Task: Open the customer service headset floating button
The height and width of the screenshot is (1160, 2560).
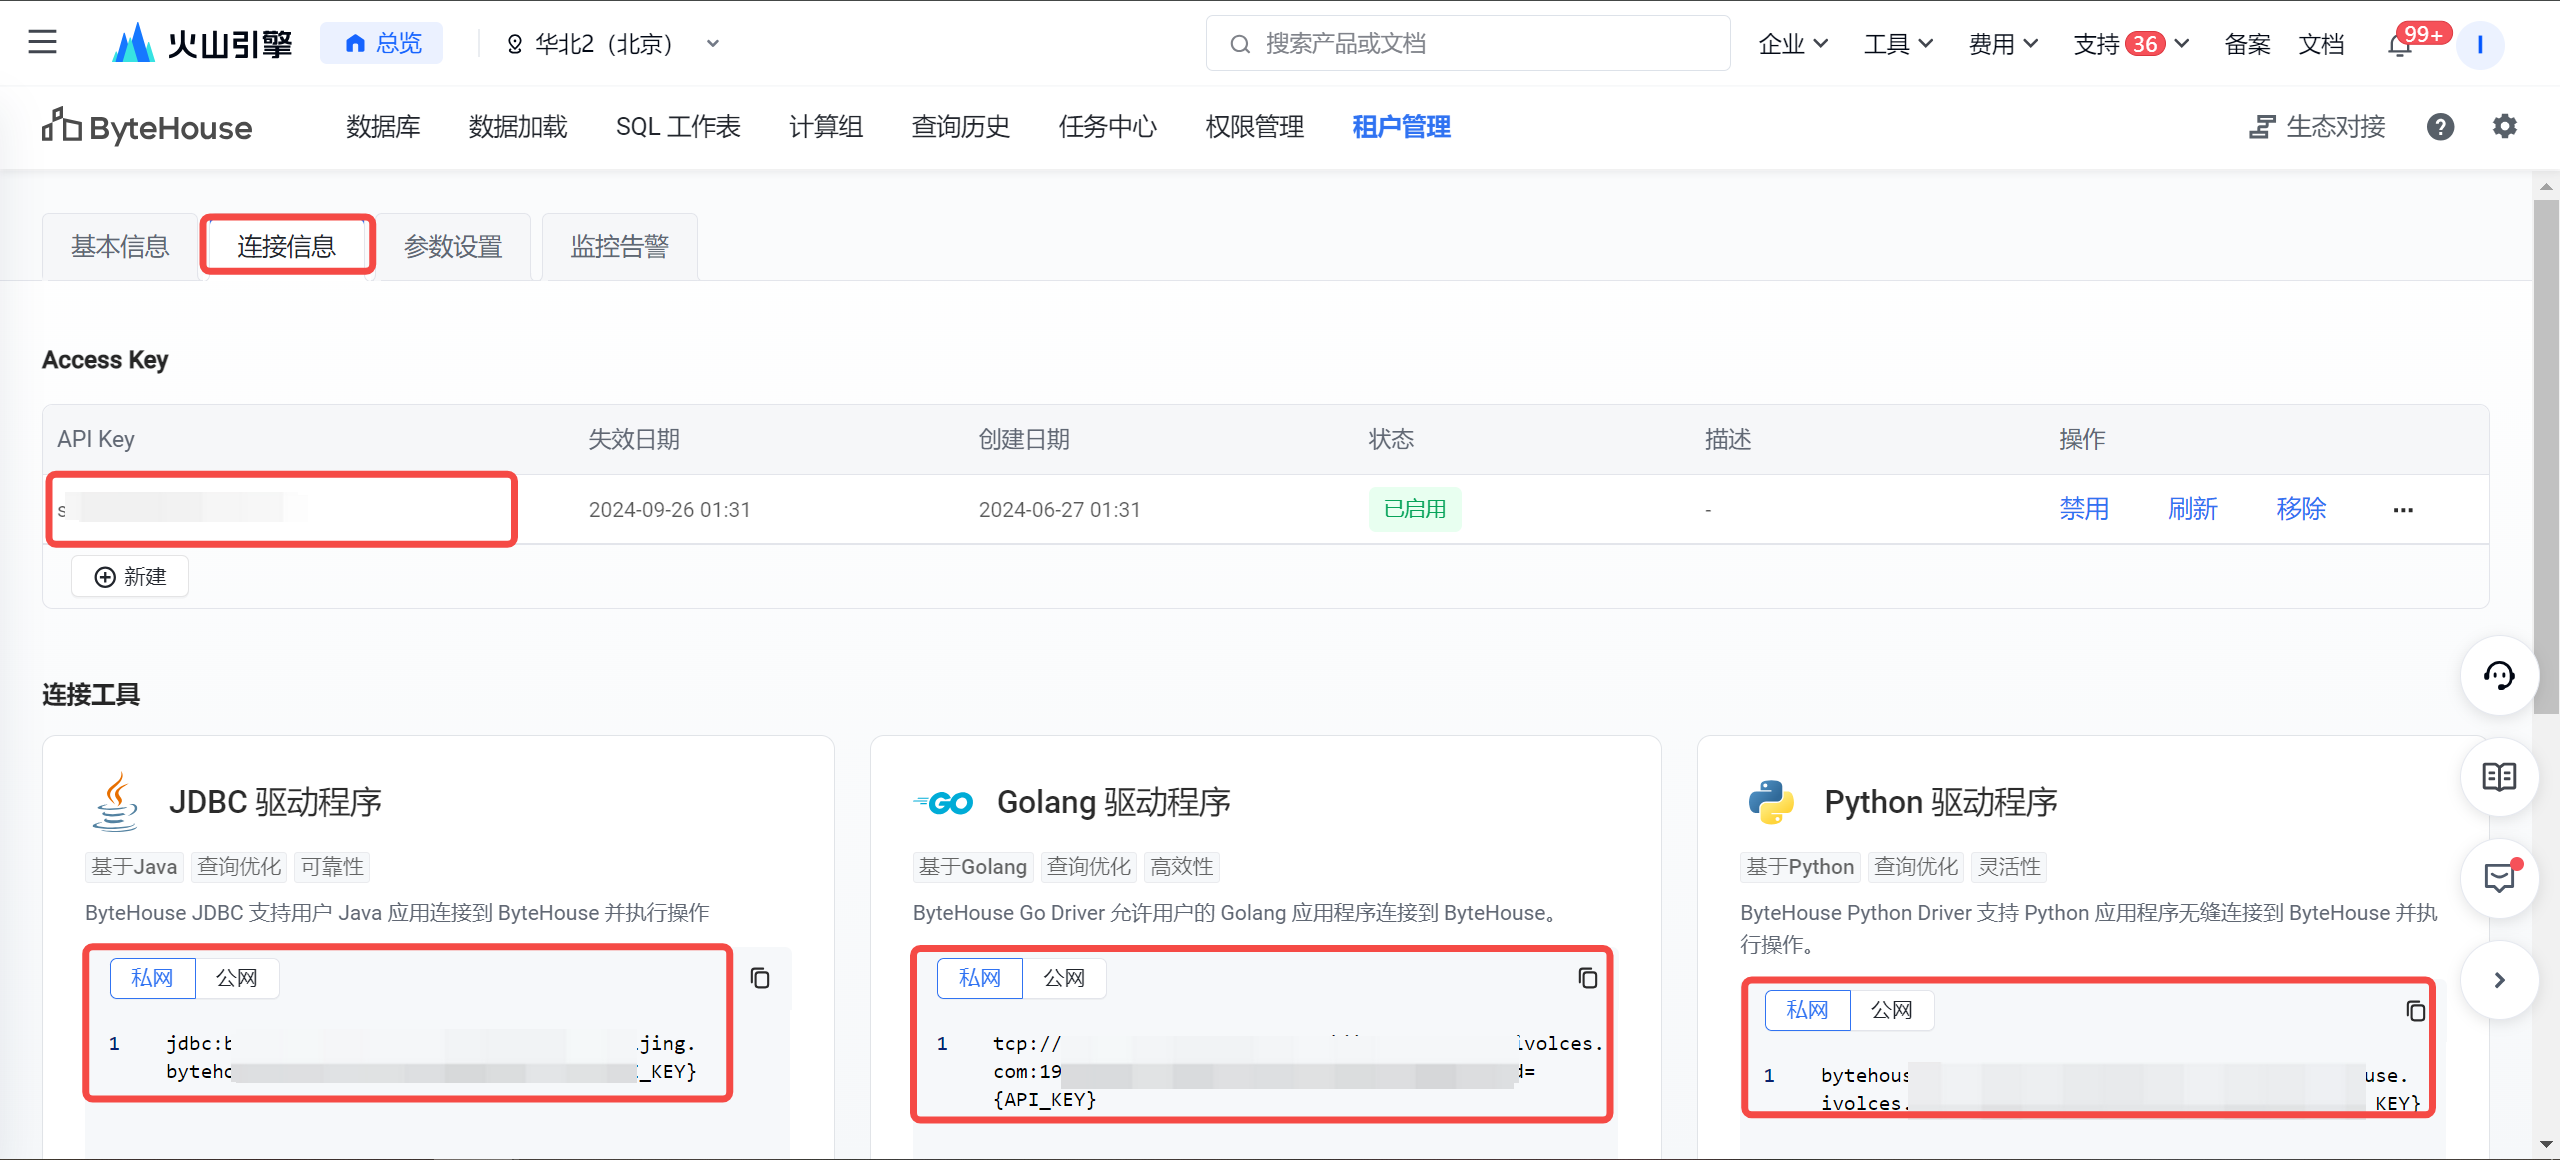Action: [2499, 676]
